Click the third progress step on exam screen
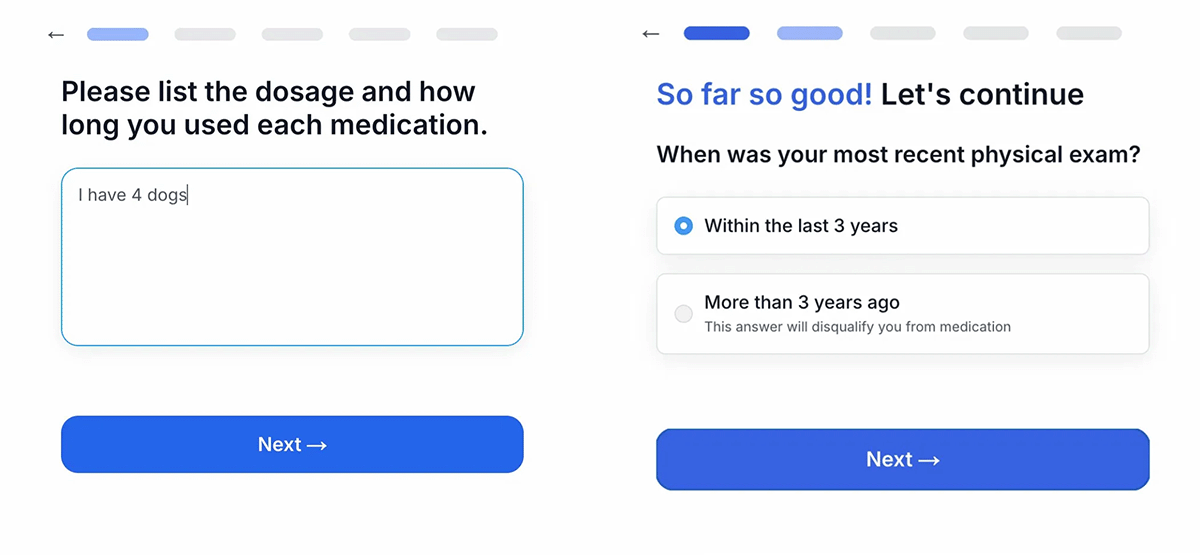The image size is (1200, 555). point(903,33)
